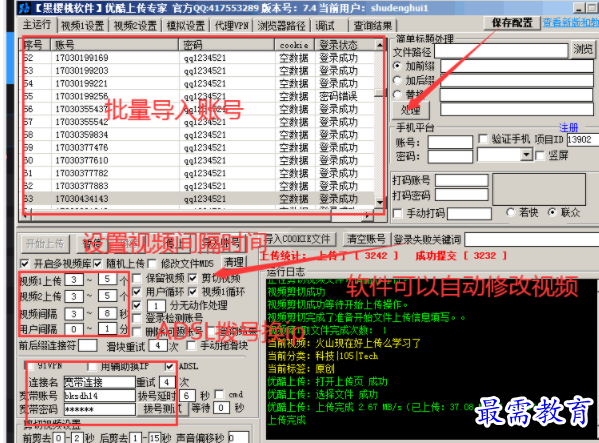Toggle the 分无动作处理 checkbox
599x443 pixels.
(x=137, y=305)
